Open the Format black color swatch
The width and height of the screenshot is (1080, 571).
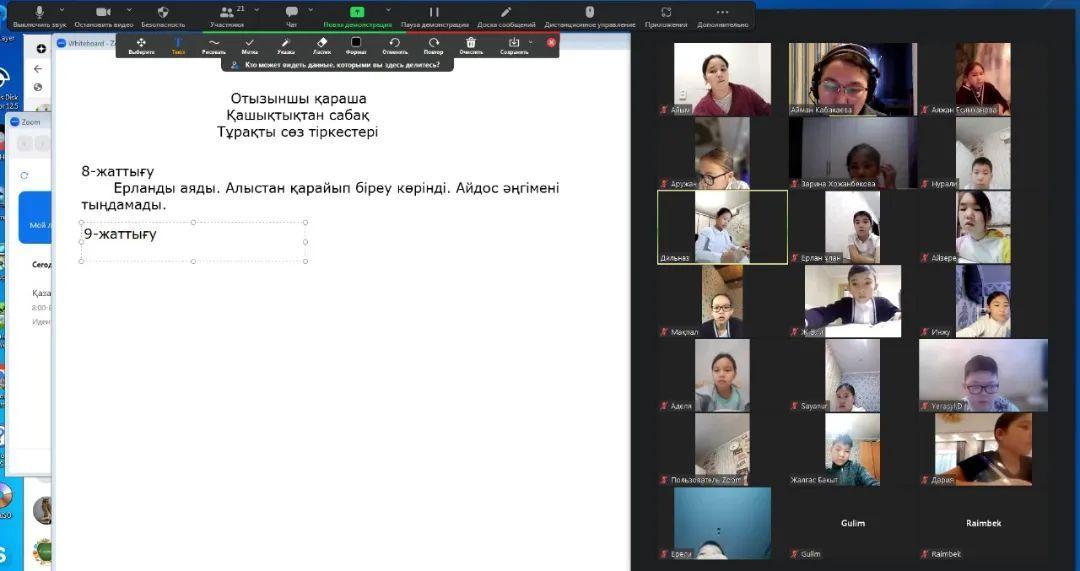pyautogui.click(x=356, y=45)
